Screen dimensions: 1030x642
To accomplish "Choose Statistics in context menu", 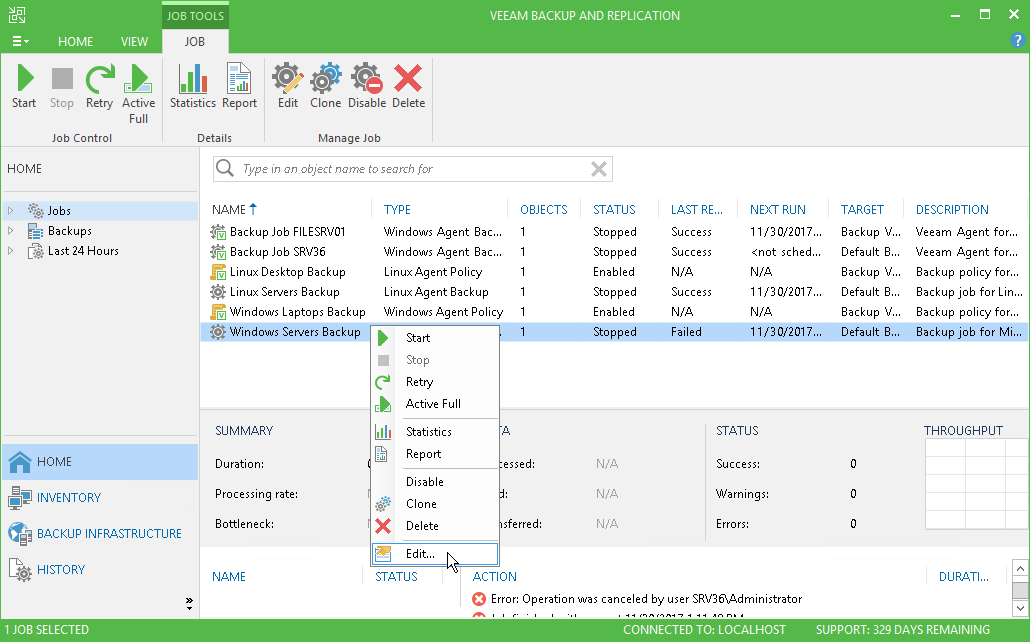I will click(x=435, y=432).
